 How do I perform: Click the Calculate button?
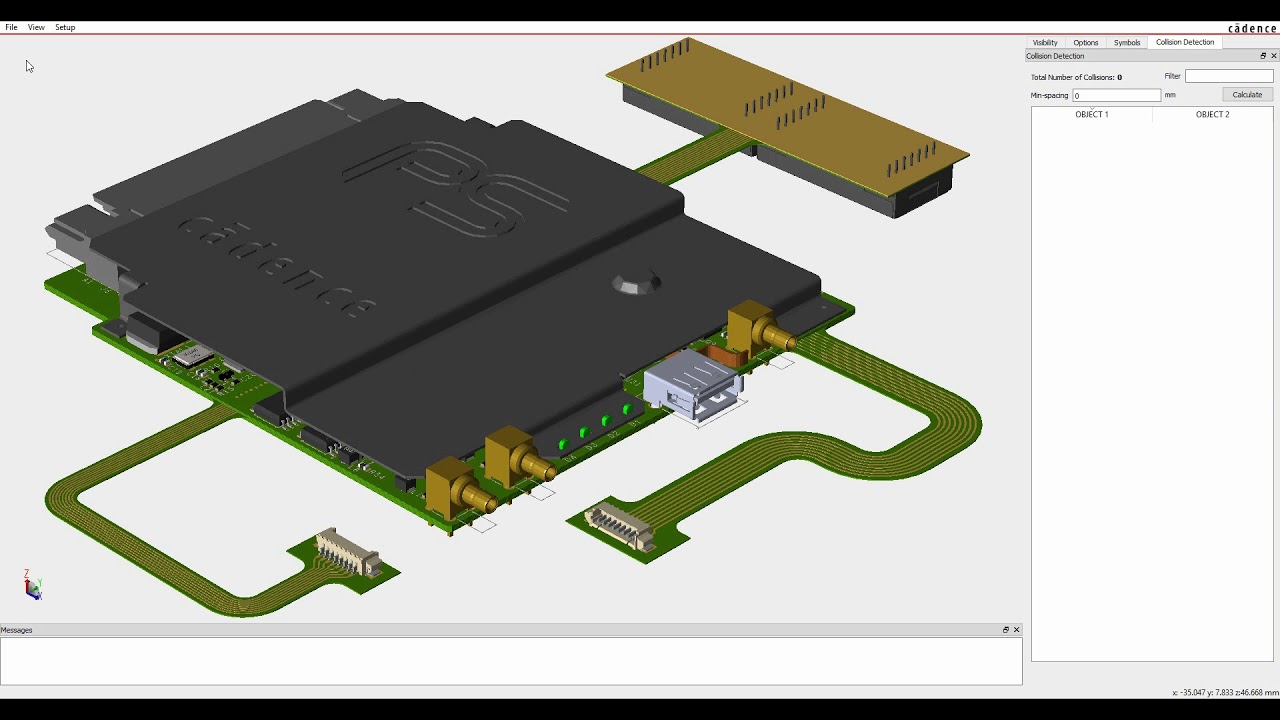(1247, 95)
